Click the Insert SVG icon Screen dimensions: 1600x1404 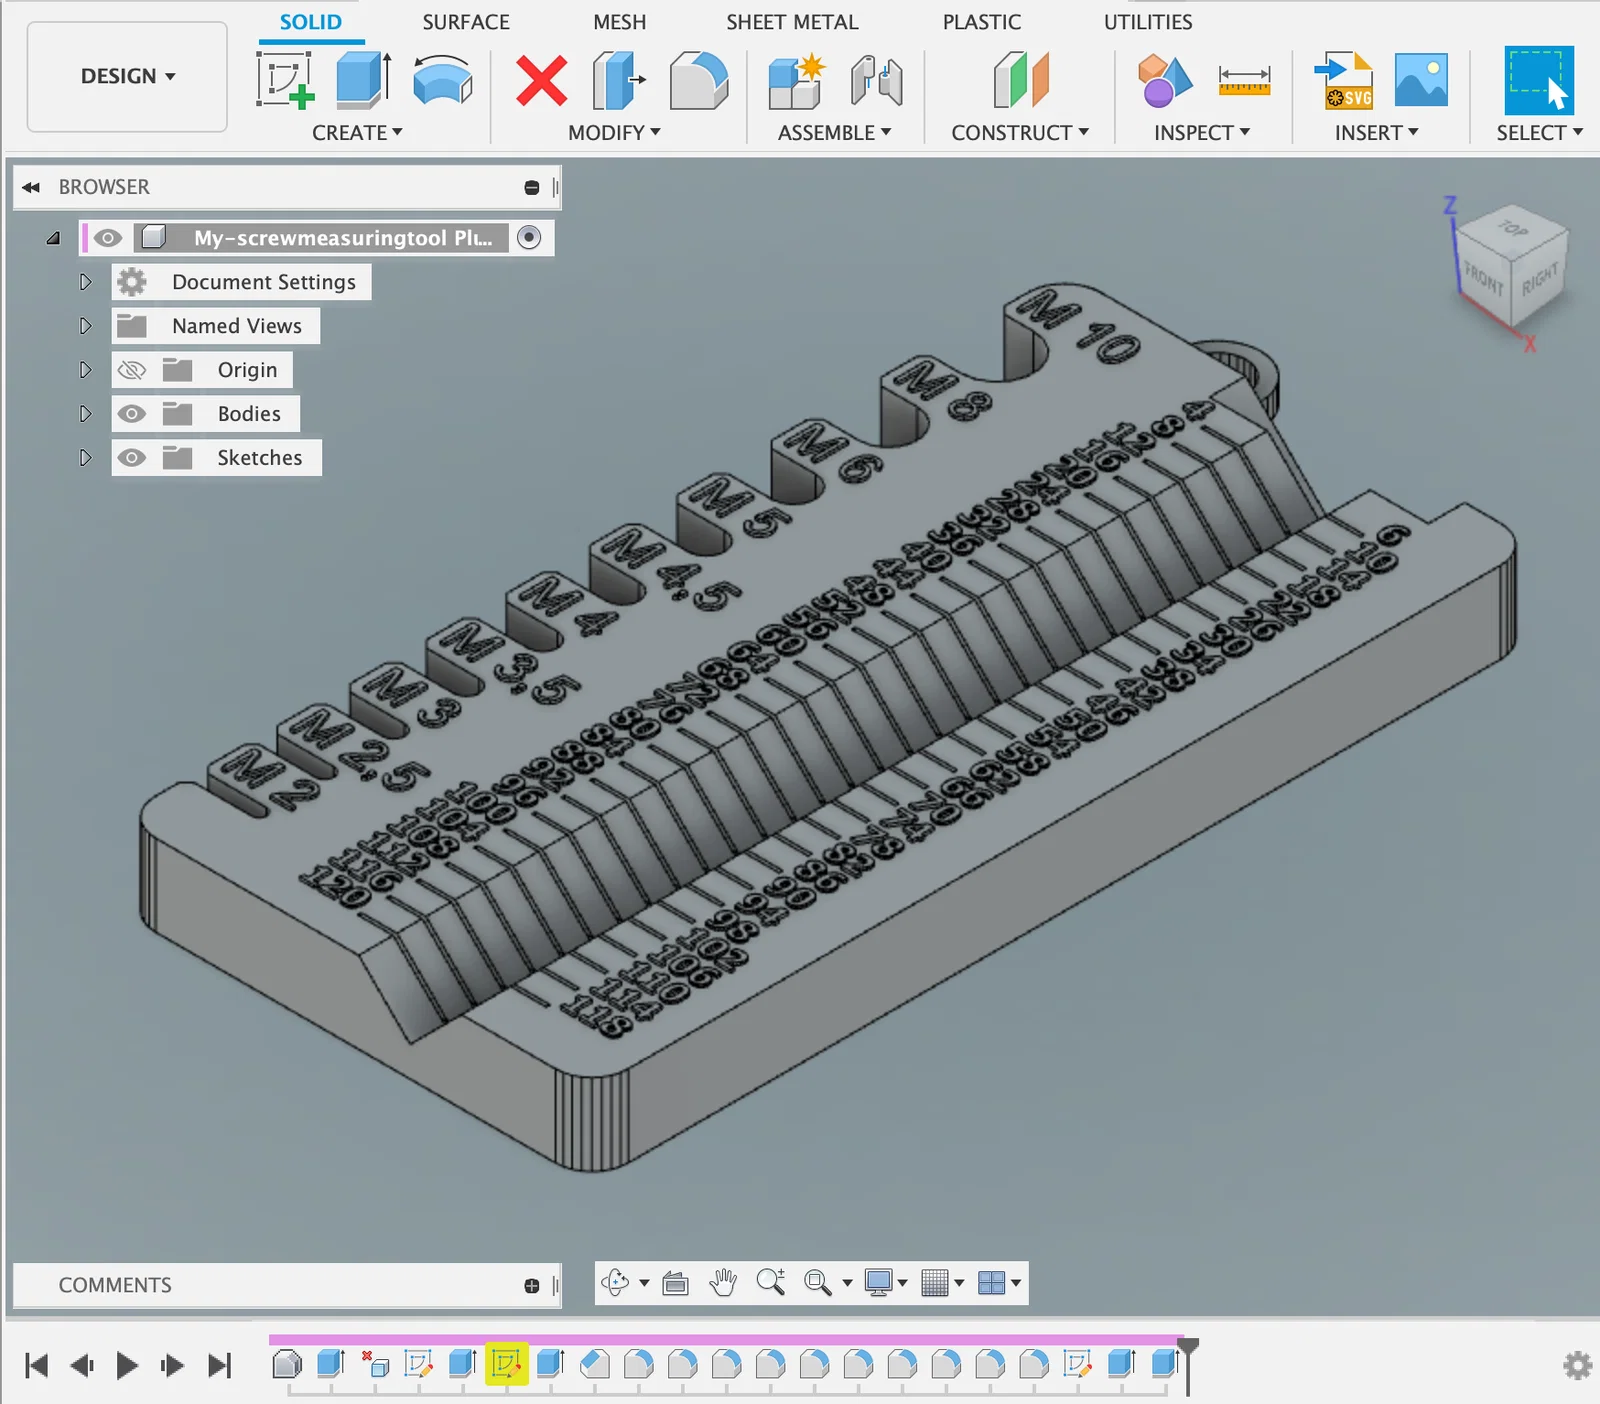tap(1343, 81)
